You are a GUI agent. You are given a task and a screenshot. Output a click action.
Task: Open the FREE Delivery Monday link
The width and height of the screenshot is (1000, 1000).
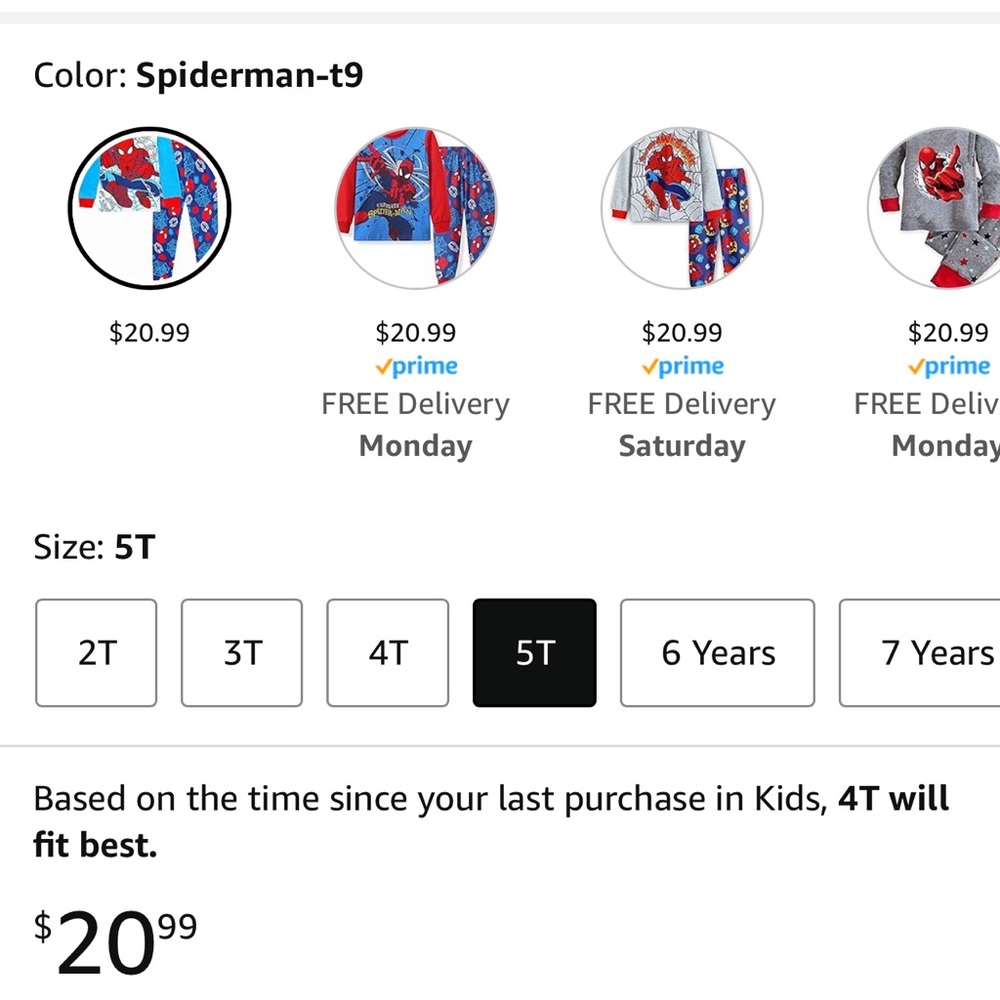coord(415,424)
